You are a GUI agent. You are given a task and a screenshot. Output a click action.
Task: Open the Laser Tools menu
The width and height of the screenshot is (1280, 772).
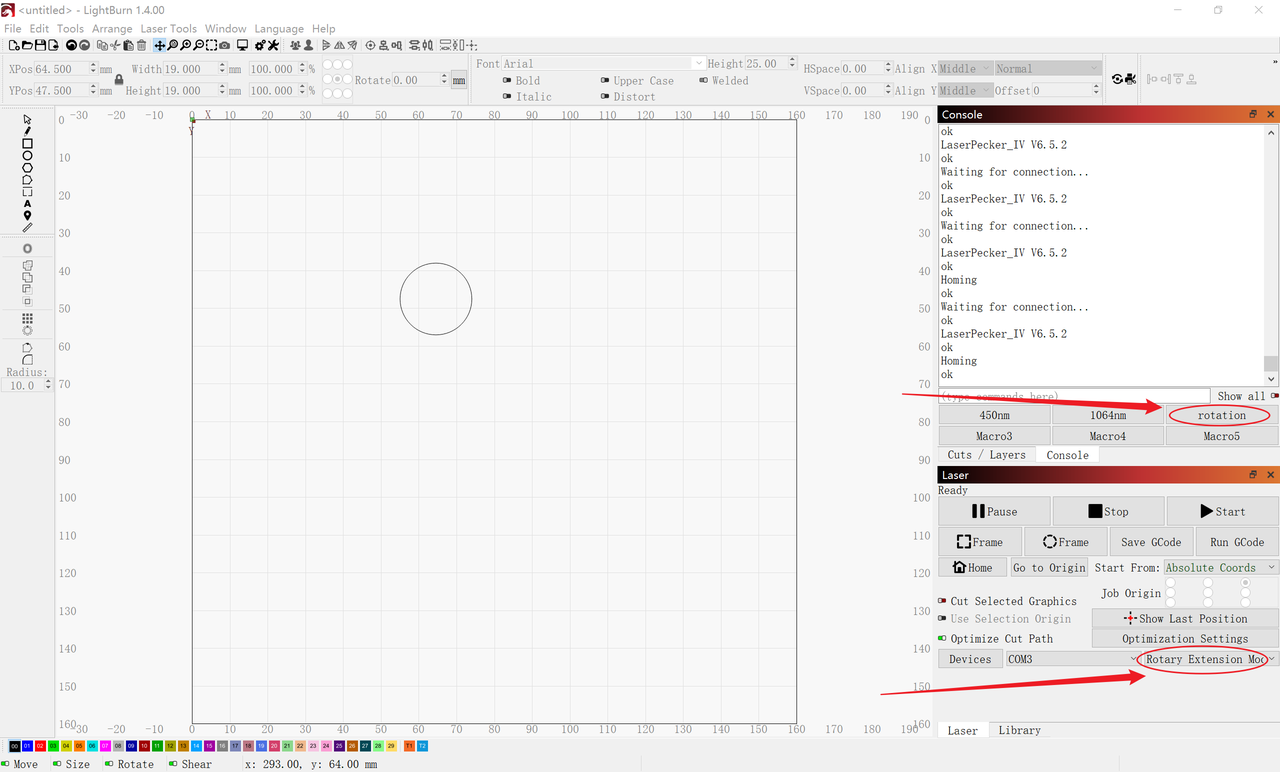[x=168, y=29]
